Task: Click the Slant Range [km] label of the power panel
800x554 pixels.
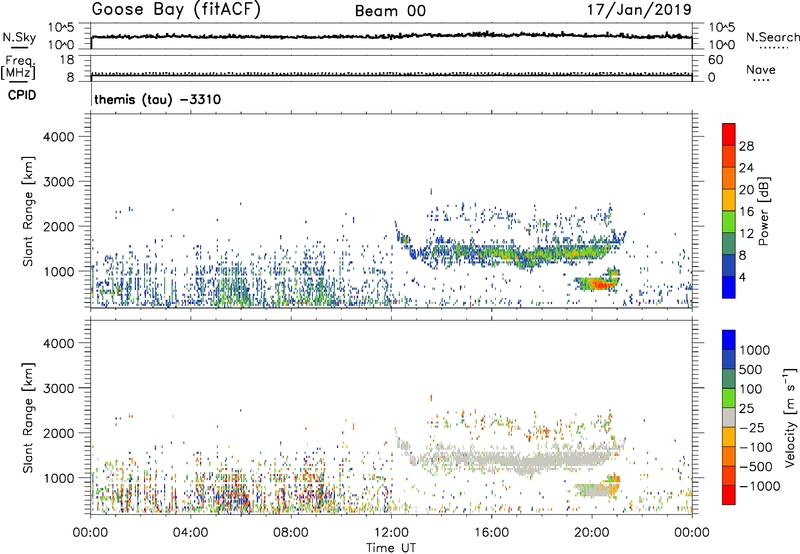Action: pos(28,211)
